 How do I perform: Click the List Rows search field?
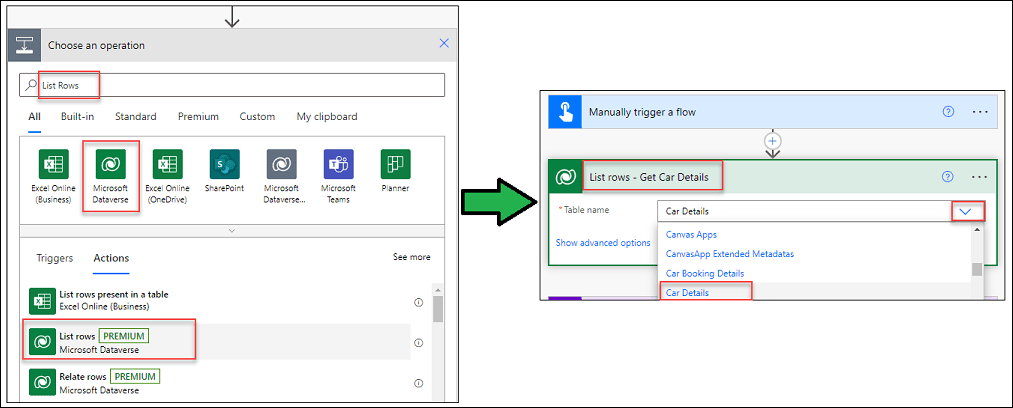click(232, 85)
